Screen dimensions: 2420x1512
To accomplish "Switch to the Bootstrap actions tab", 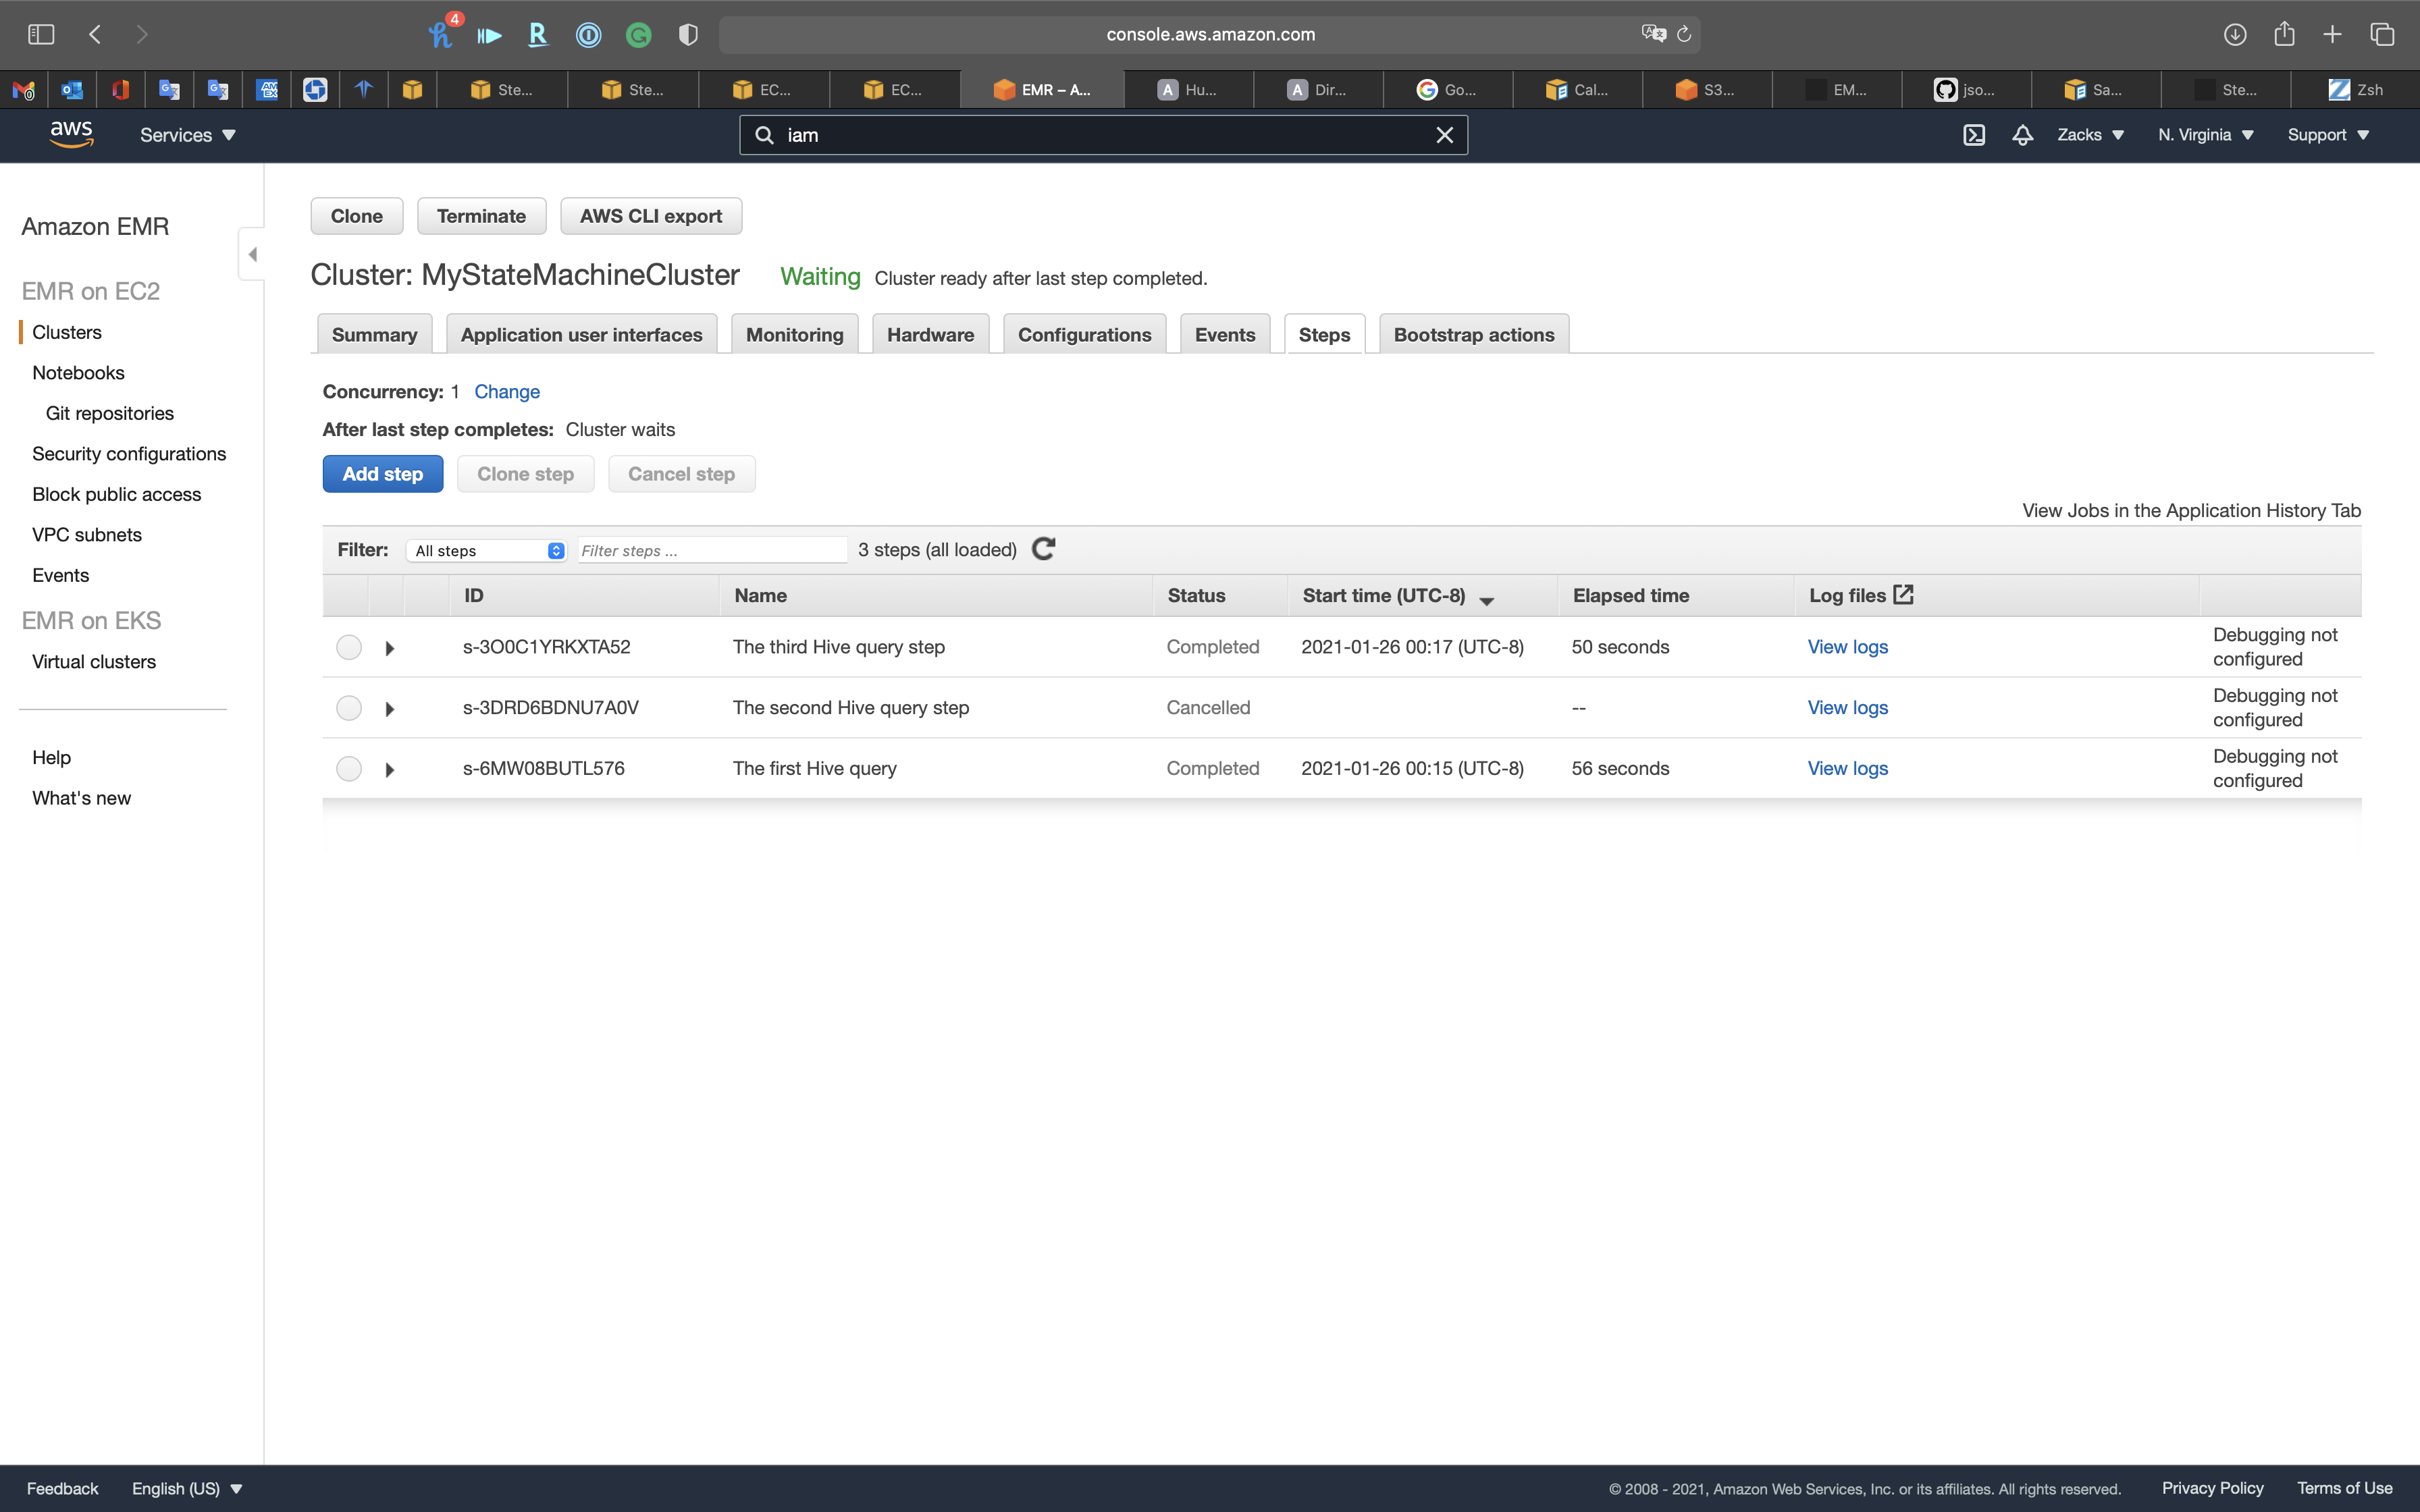I will [1473, 335].
